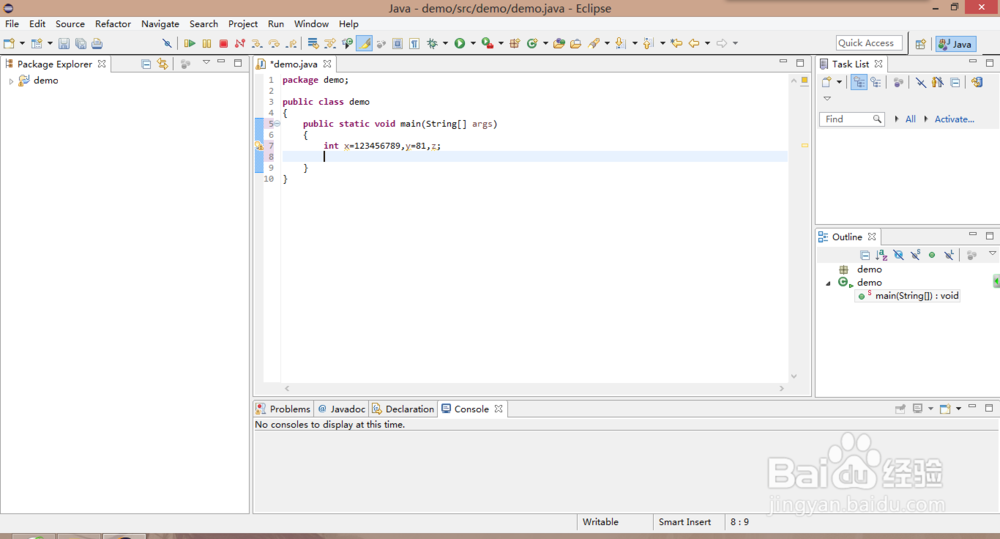
Task: Click the Step Return icon
Action: pyautogui.click(x=291, y=43)
